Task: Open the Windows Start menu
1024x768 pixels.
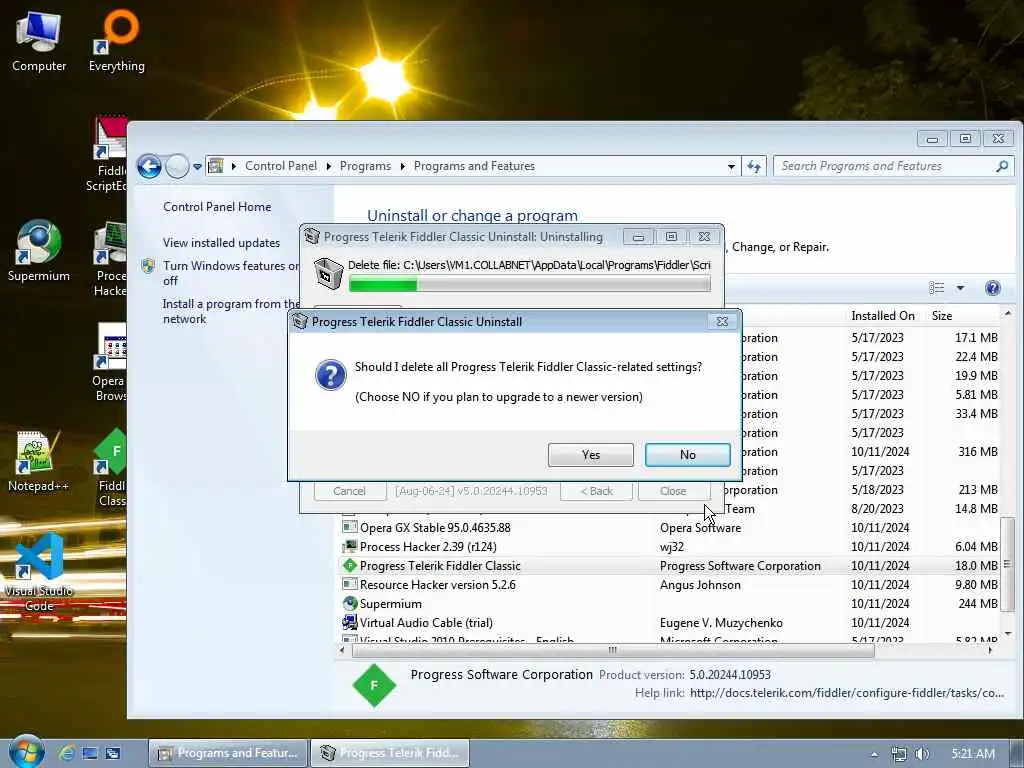Action: point(26,752)
